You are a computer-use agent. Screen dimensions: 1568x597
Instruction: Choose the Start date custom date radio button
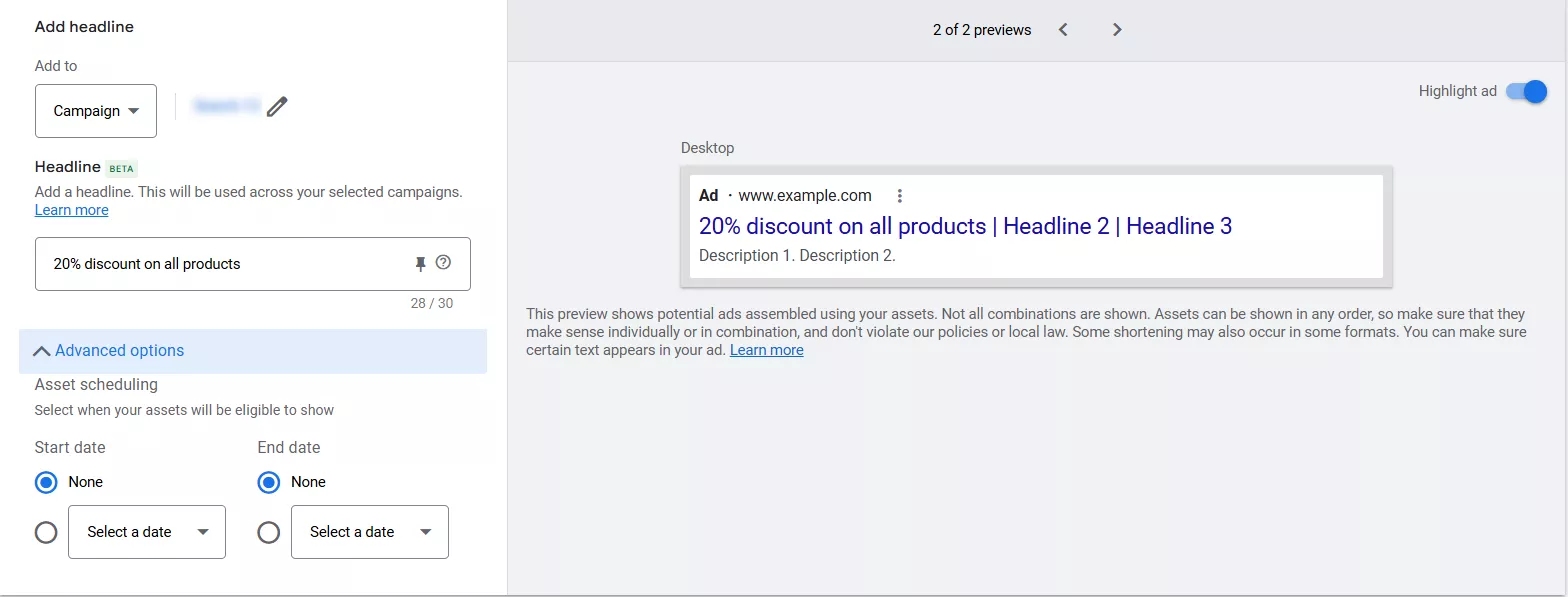(46, 532)
